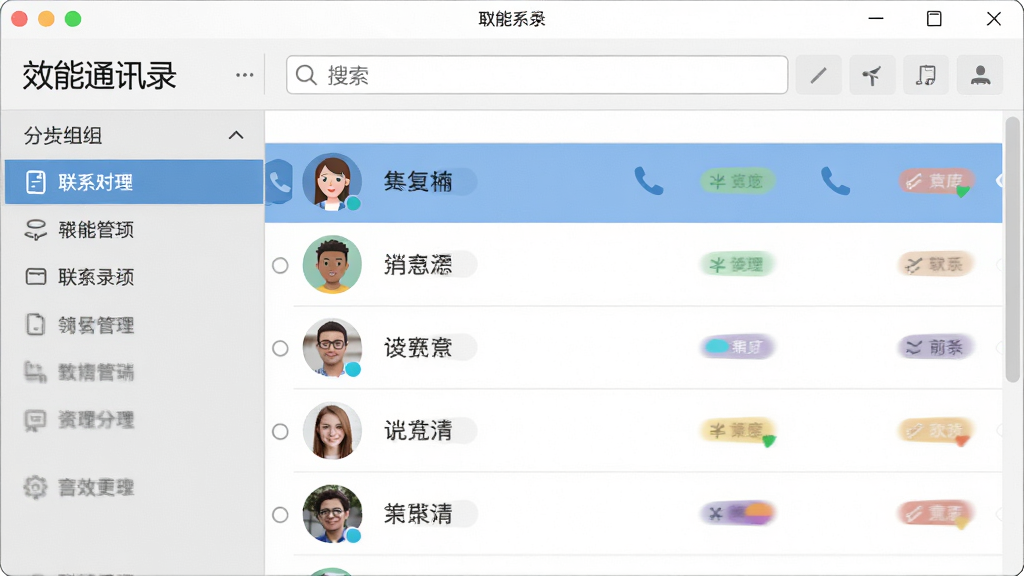This screenshot has width=1024, height=576.
Task: Click the red tag in 筞棐清 row
Action: point(936,513)
